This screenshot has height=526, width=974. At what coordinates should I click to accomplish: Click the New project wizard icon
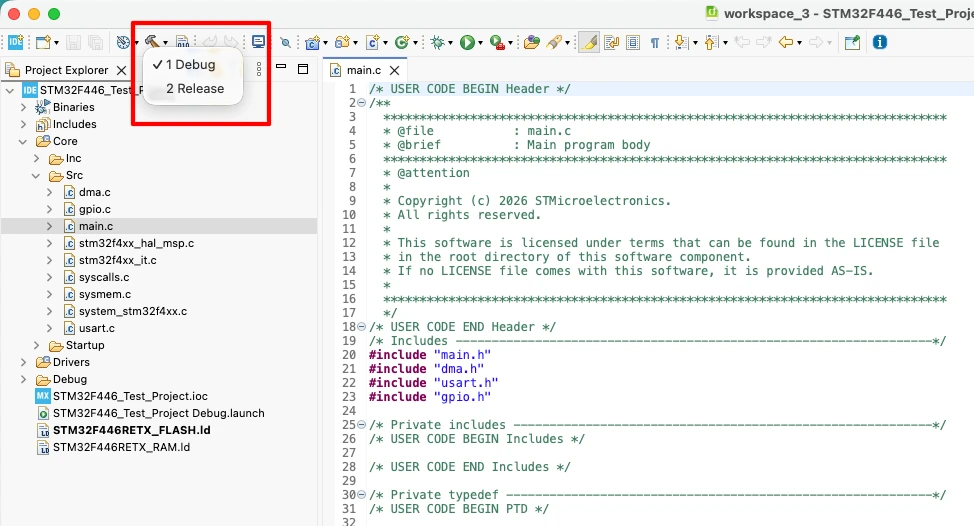click(43, 42)
